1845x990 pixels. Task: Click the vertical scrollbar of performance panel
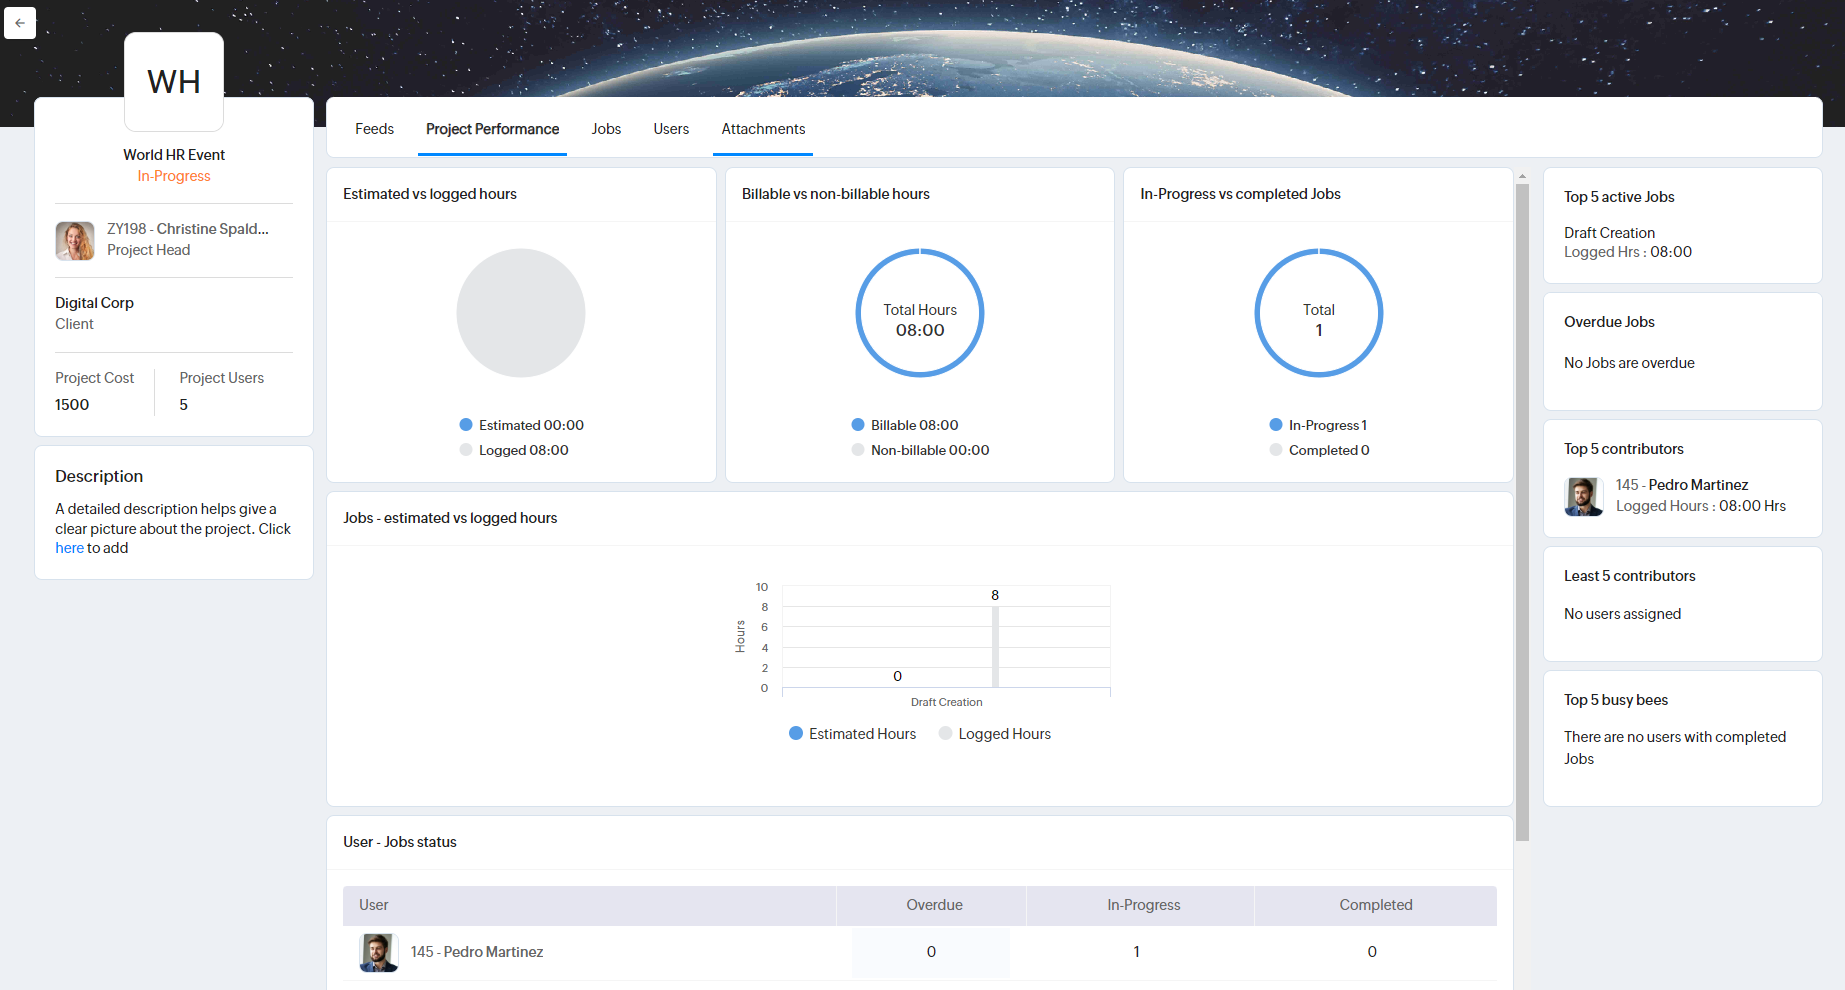click(1522, 510)
